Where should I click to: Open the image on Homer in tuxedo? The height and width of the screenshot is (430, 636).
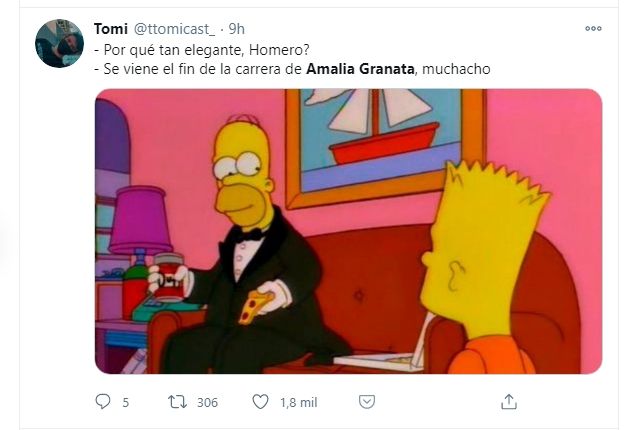click(348, 231)
